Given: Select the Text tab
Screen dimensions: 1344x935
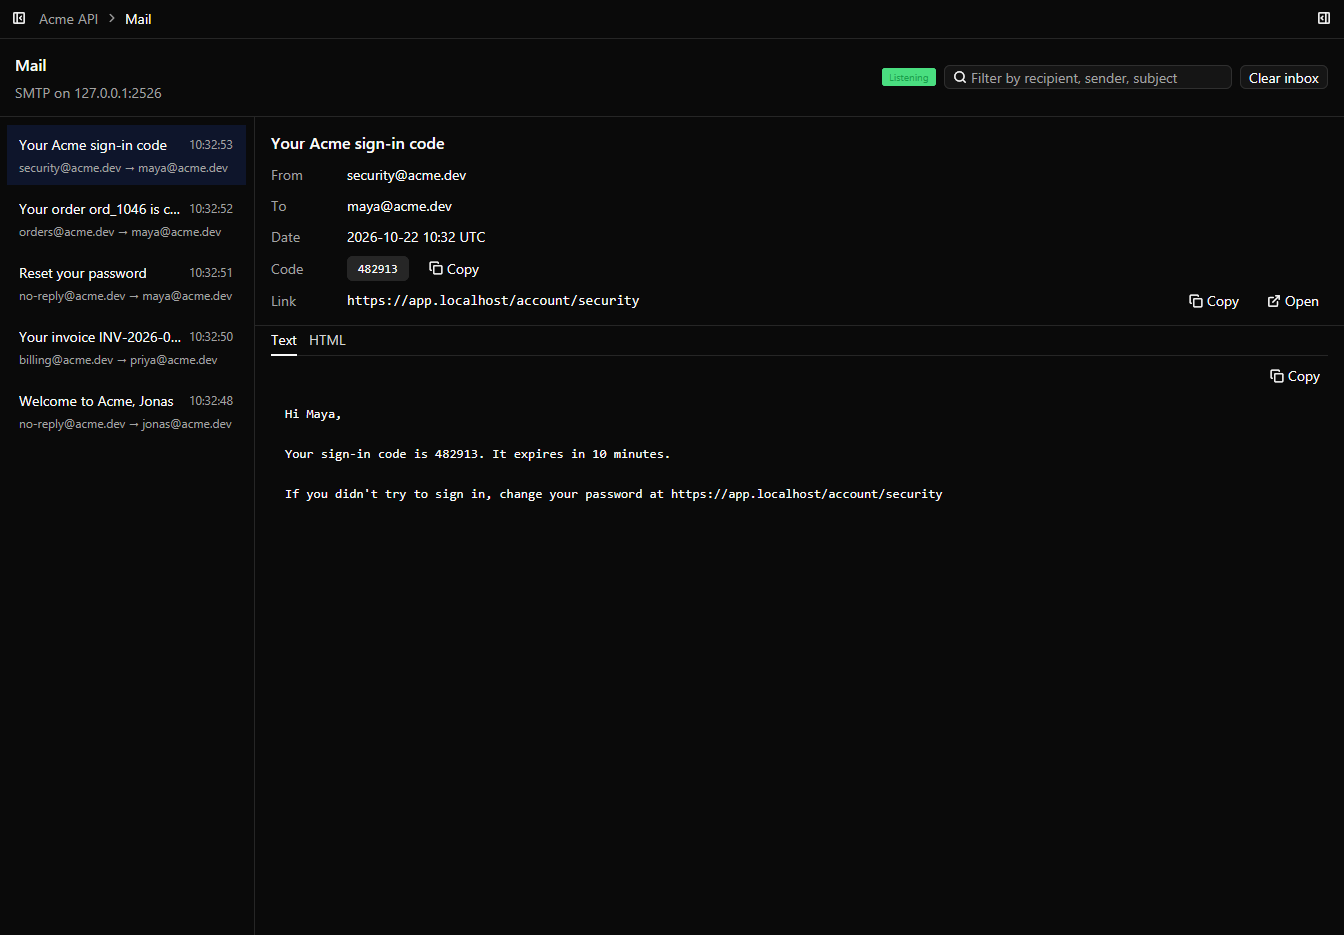Looking at the screenshot, I should pyautogui.click(x=284, y=340).
